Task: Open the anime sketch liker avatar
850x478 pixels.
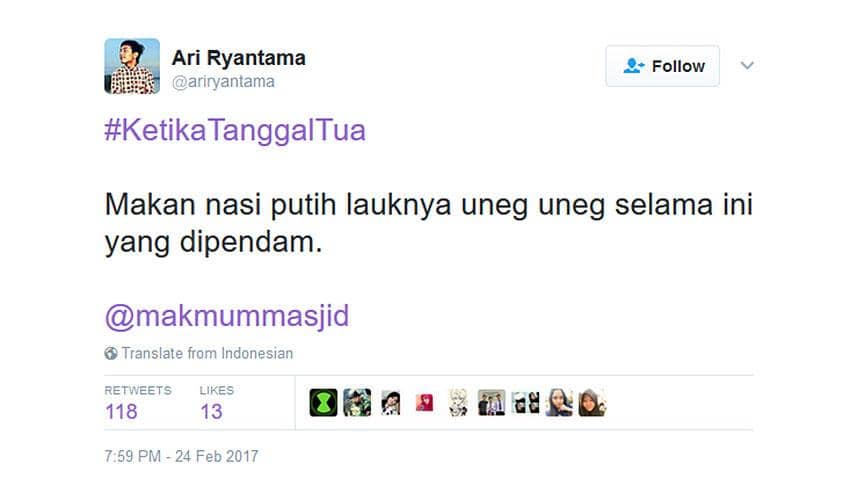Action: [x=458, y=403]
